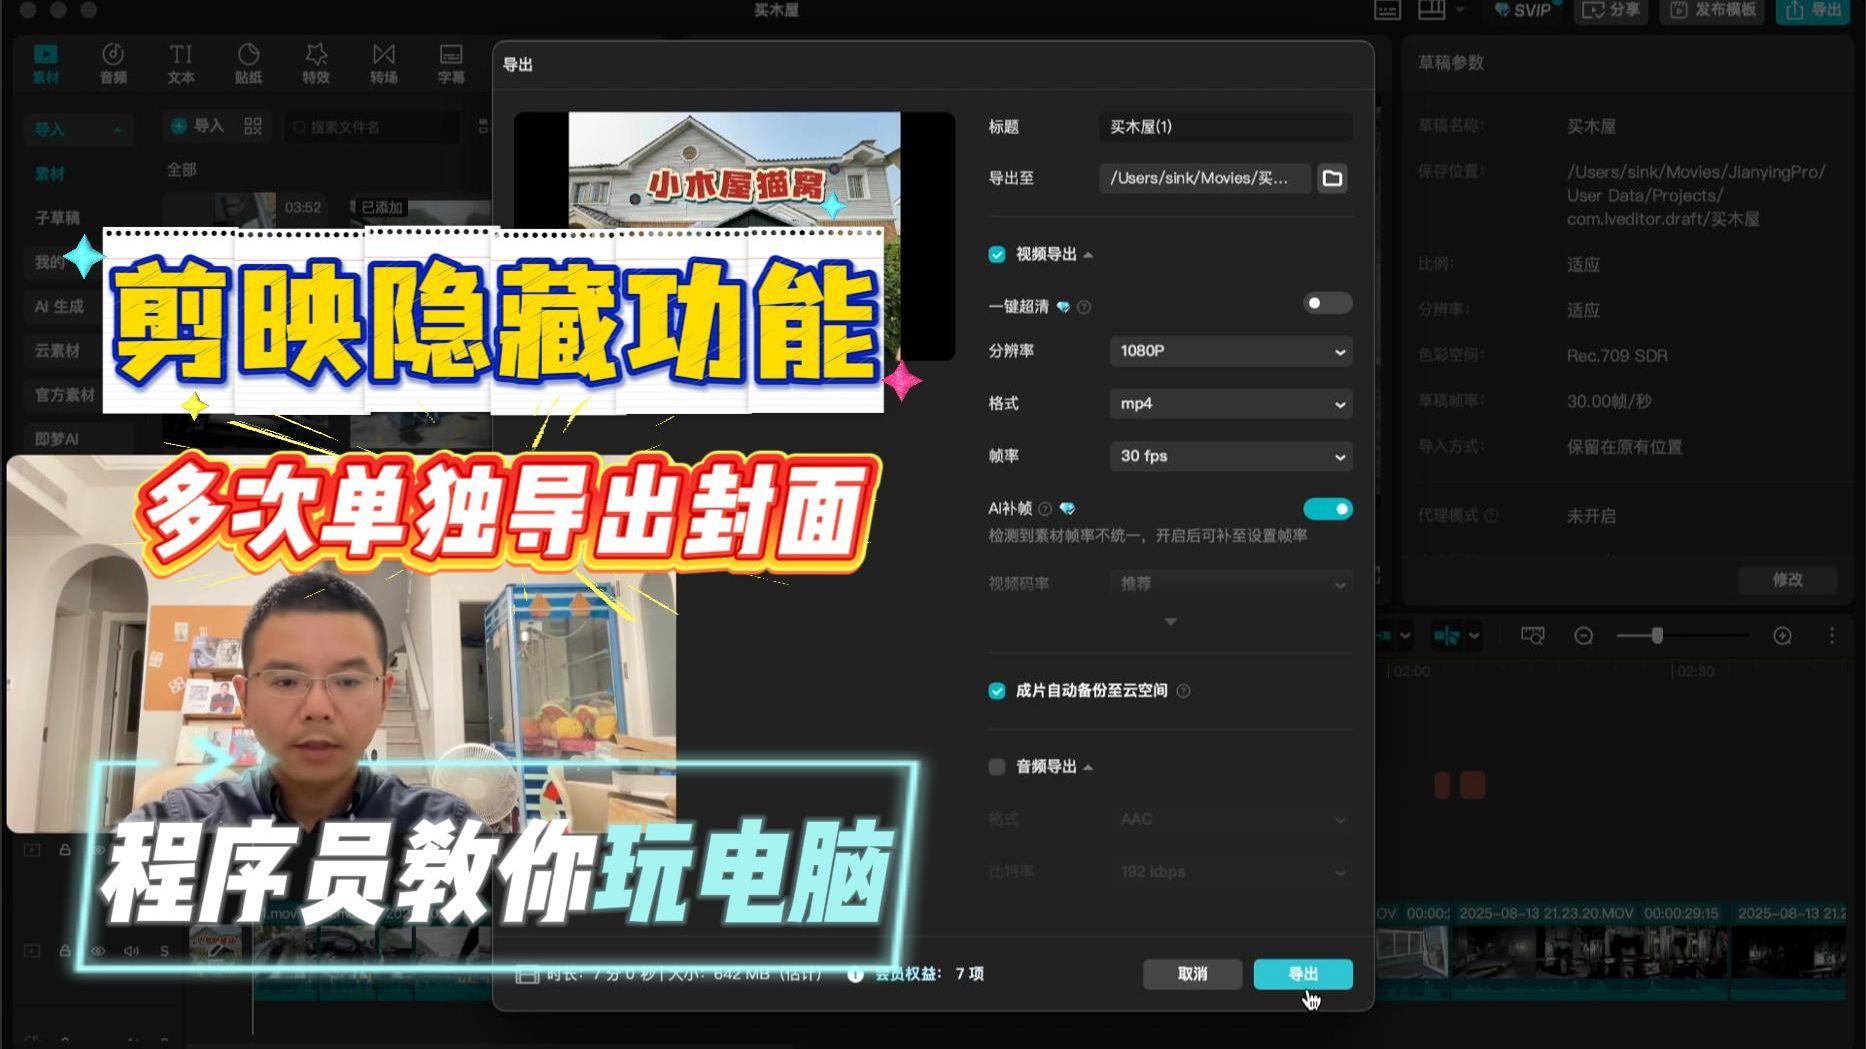
Task: Select 子草稿 in left sidebar
Action: 57,218
